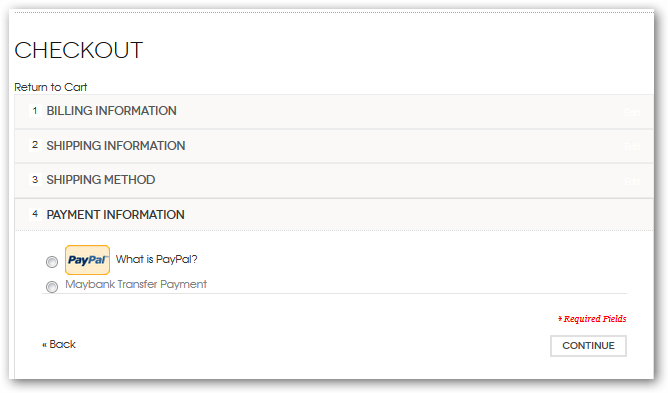The image size is (668, 393).
Task: Click the red Required Fields note
Action: tap(592, 319)
